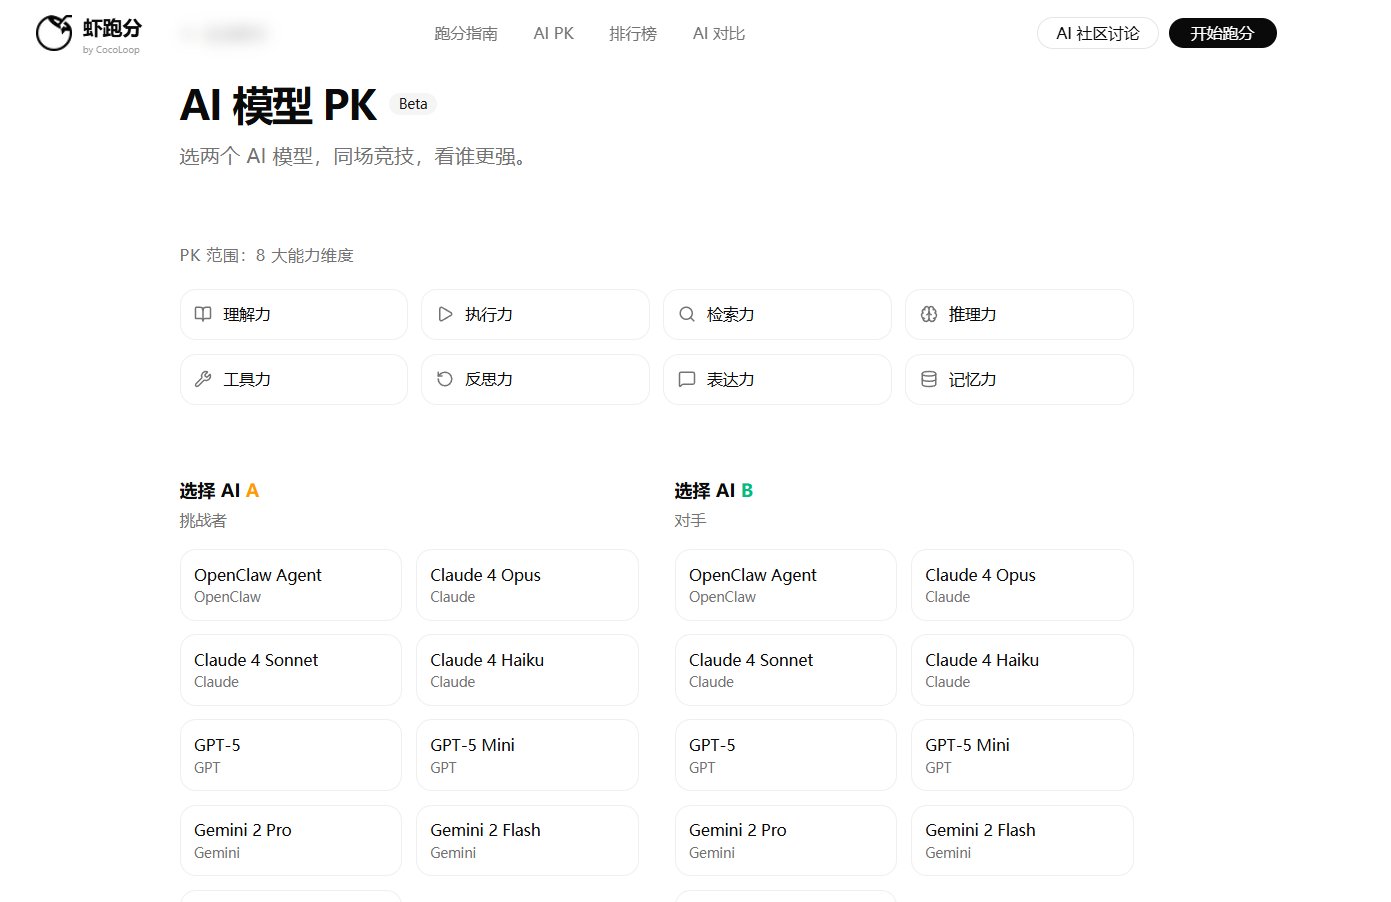Image resolution: width=1391 pixels, height=902 pixels.
Task: Click the 反思力 refresh icon
Action: tap(444, 379)
